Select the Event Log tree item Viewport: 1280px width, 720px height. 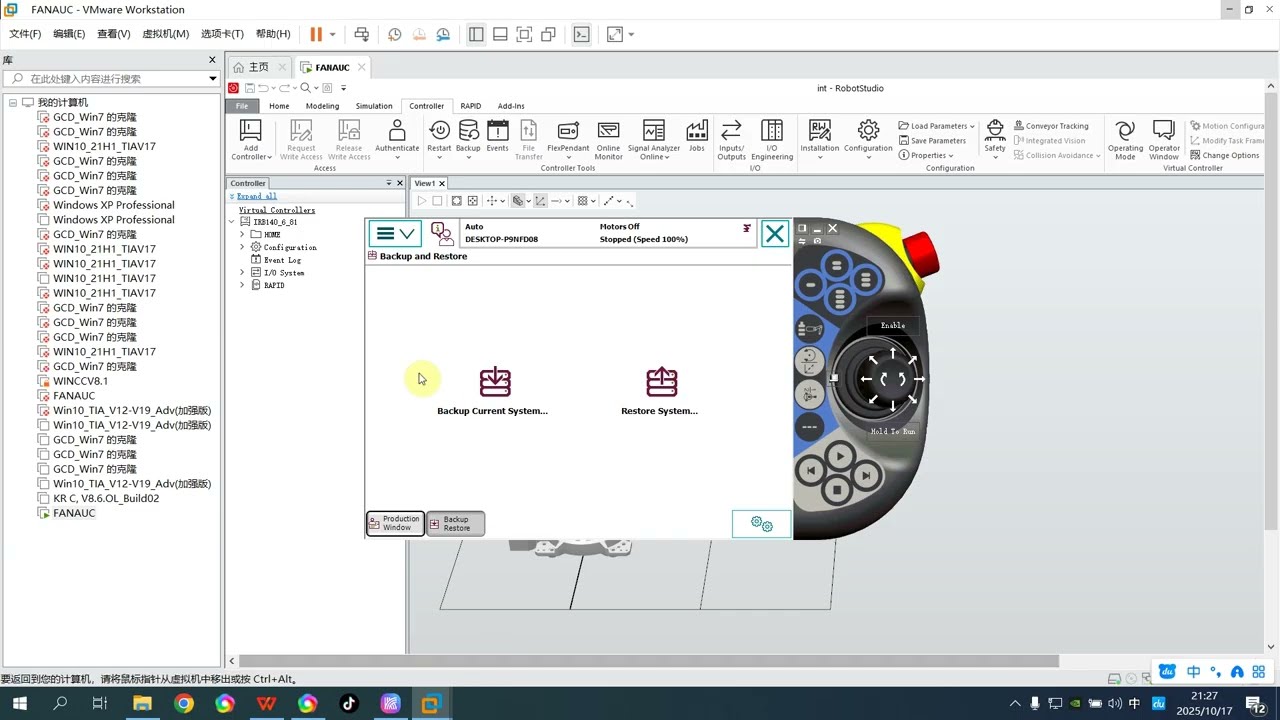[x=276, y=260]
